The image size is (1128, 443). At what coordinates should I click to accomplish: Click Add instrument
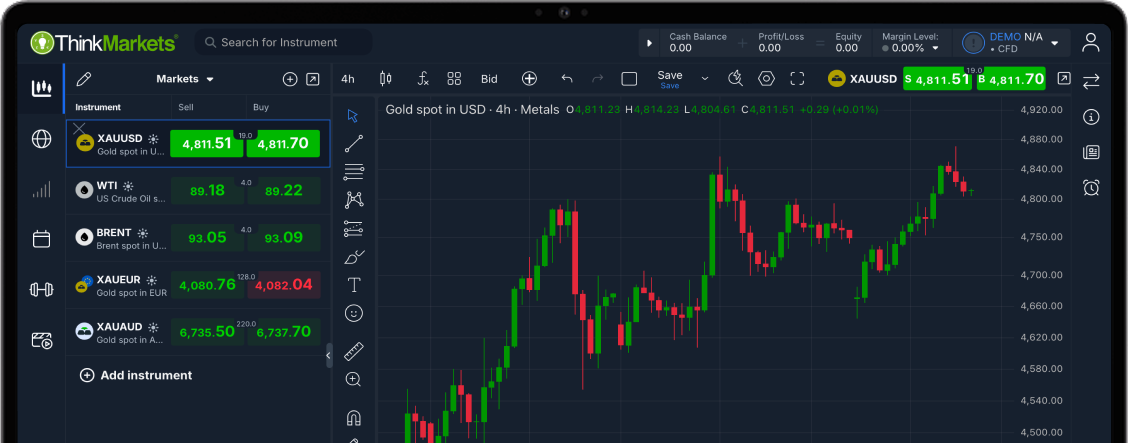(x=136, y=375)
